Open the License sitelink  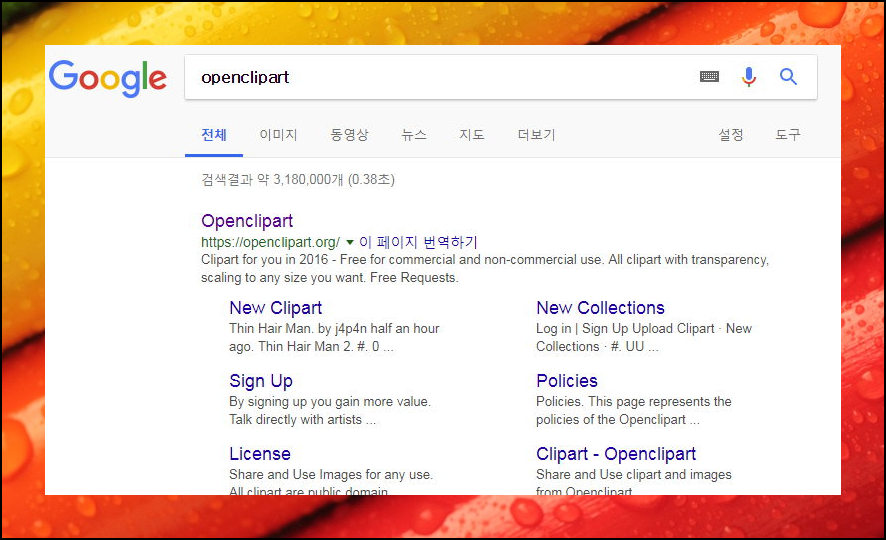260,454
